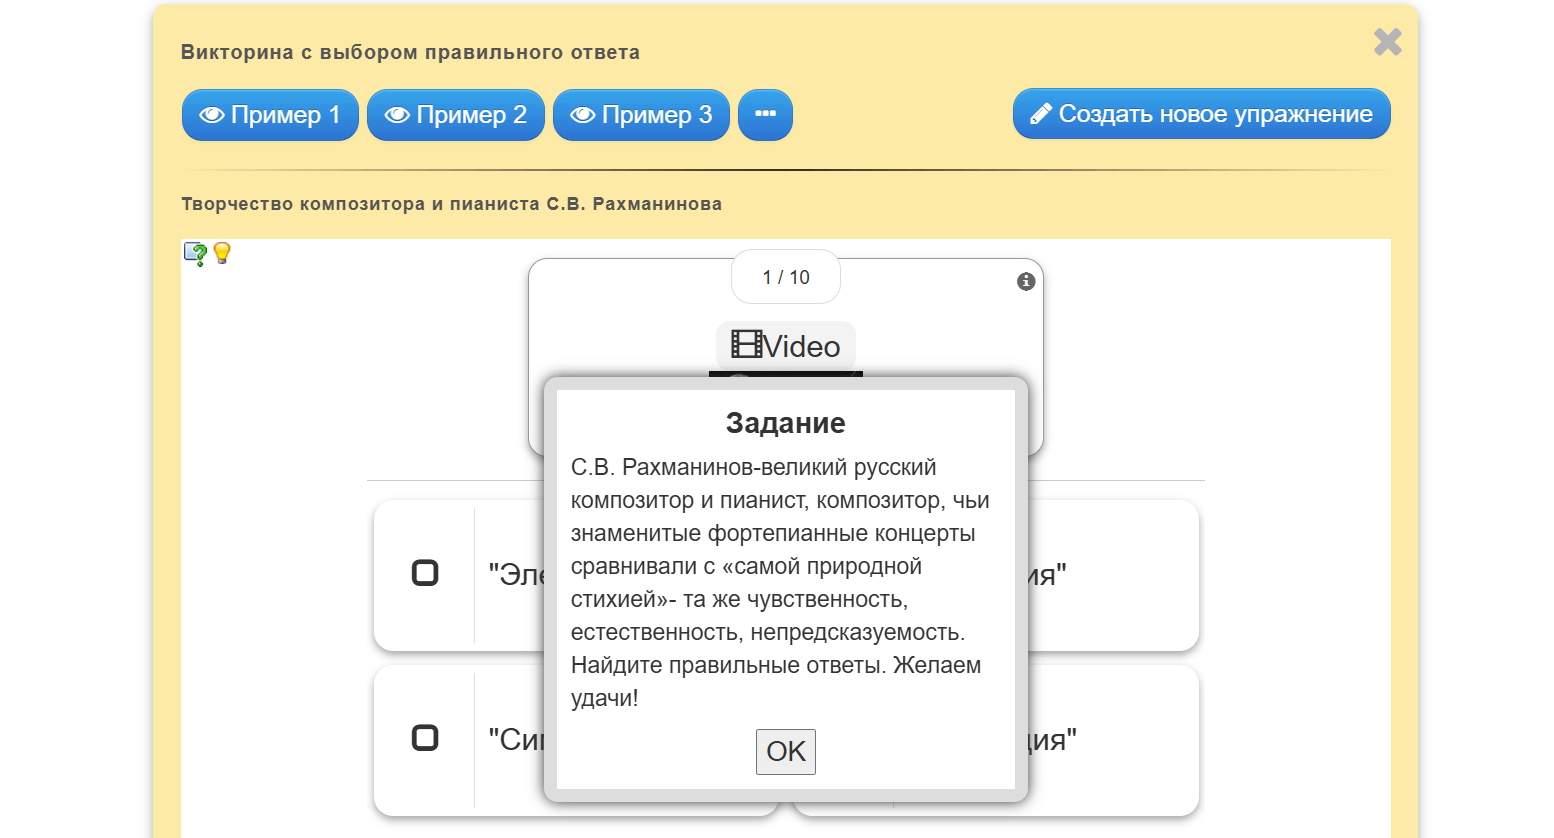1554x838 pixels.
Task: Select the Пример 1 example
Action: click(x=269, y=114)
